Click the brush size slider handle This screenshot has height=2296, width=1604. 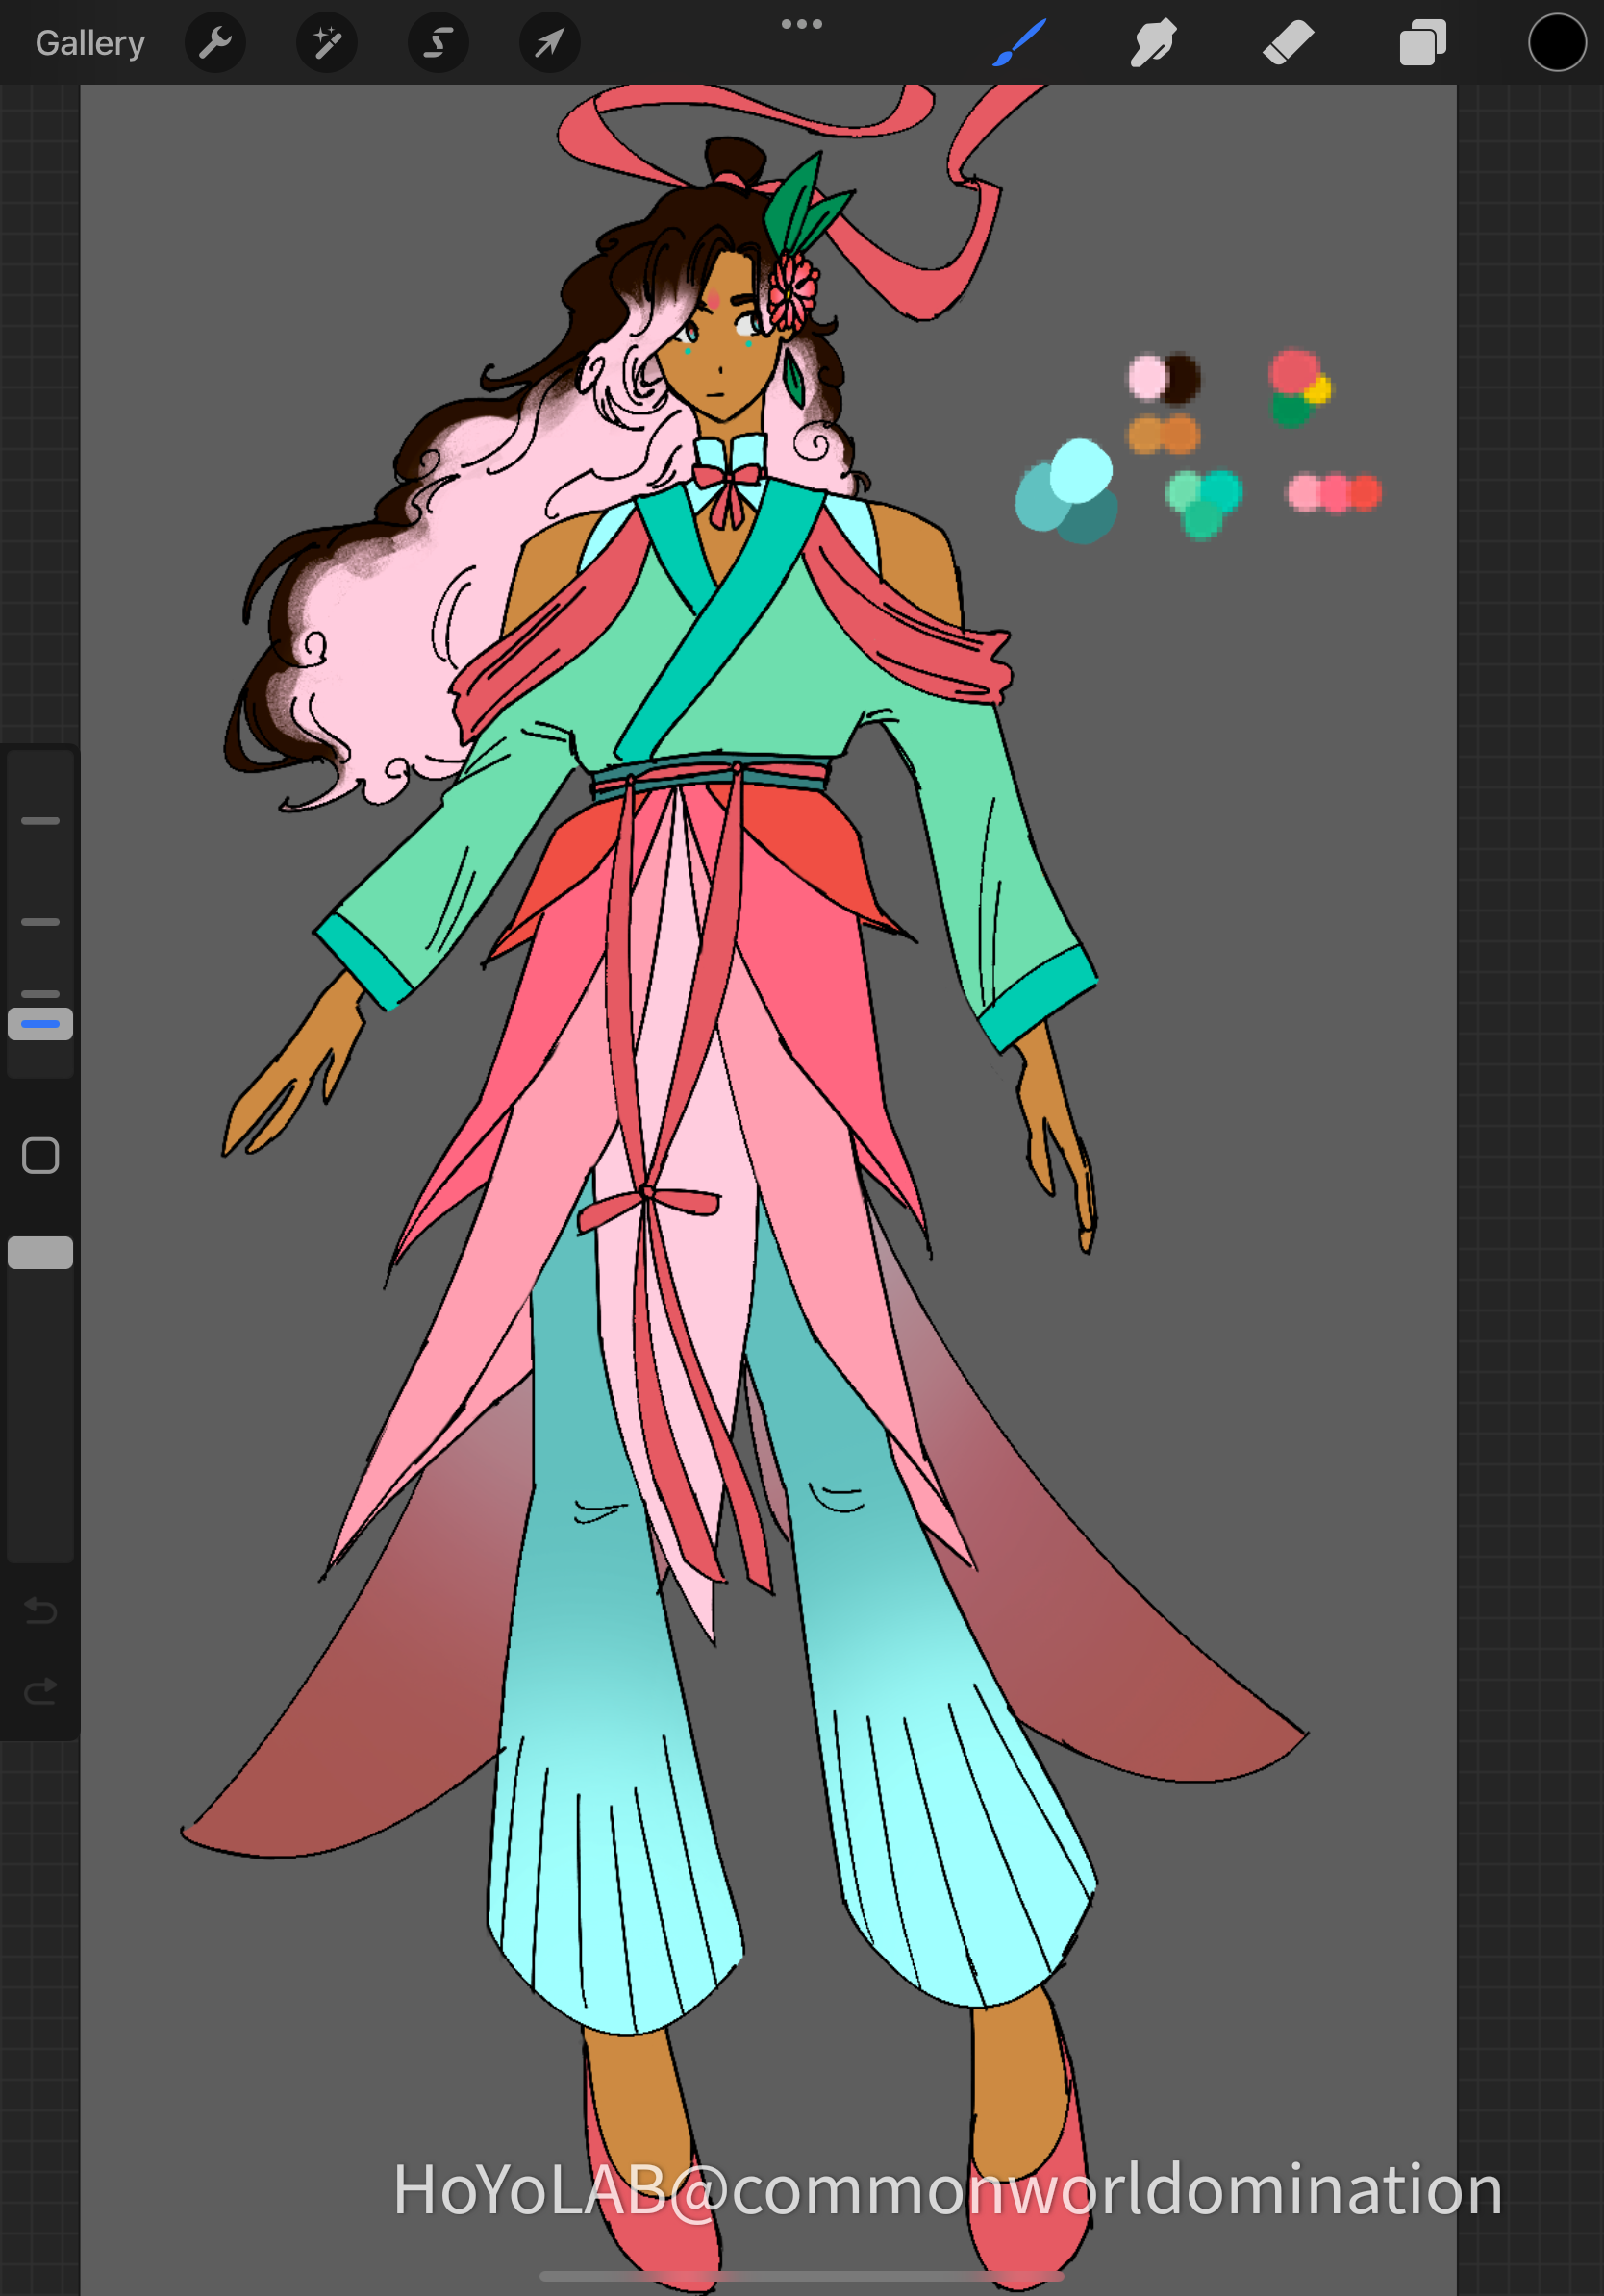coord(40,1023)
